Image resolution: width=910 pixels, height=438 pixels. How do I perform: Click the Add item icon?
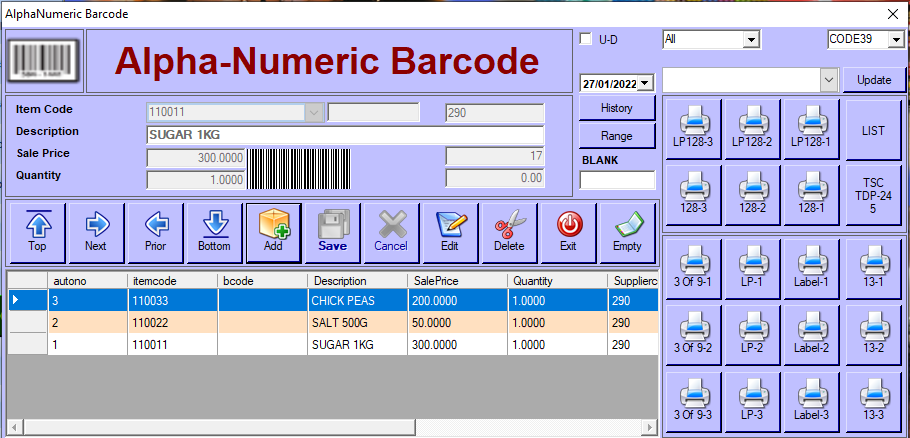(273, 224)
